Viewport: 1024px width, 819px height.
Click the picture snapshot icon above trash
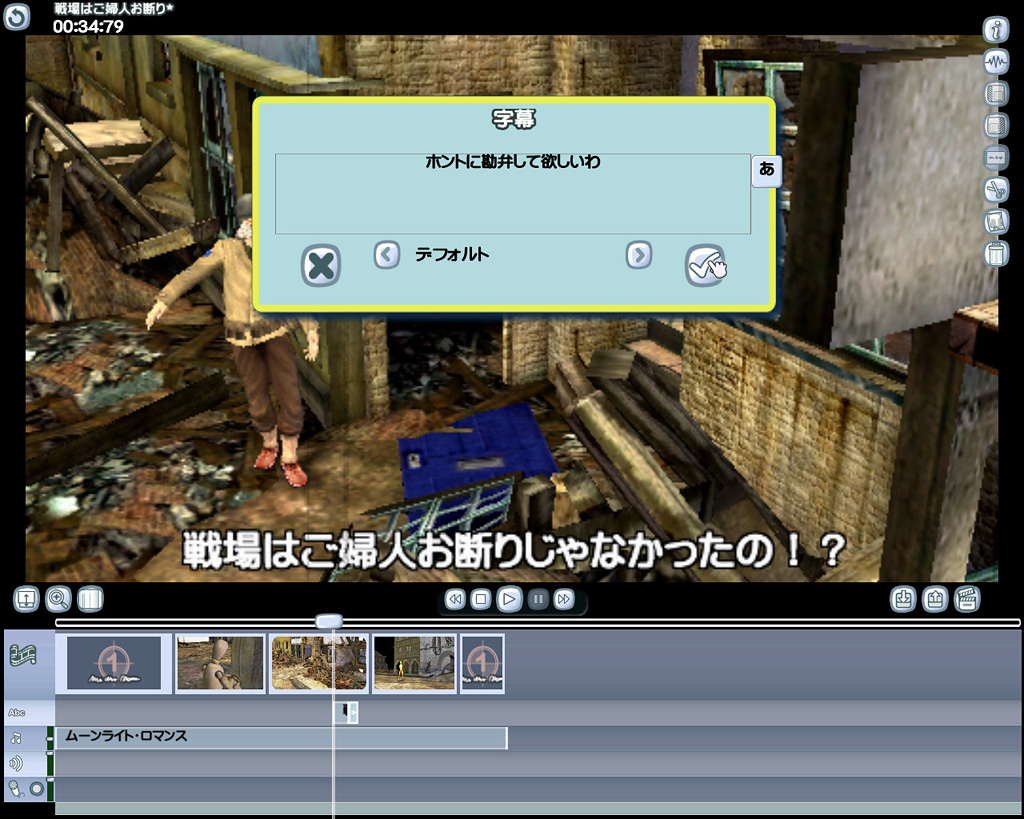tap(997, 221)
